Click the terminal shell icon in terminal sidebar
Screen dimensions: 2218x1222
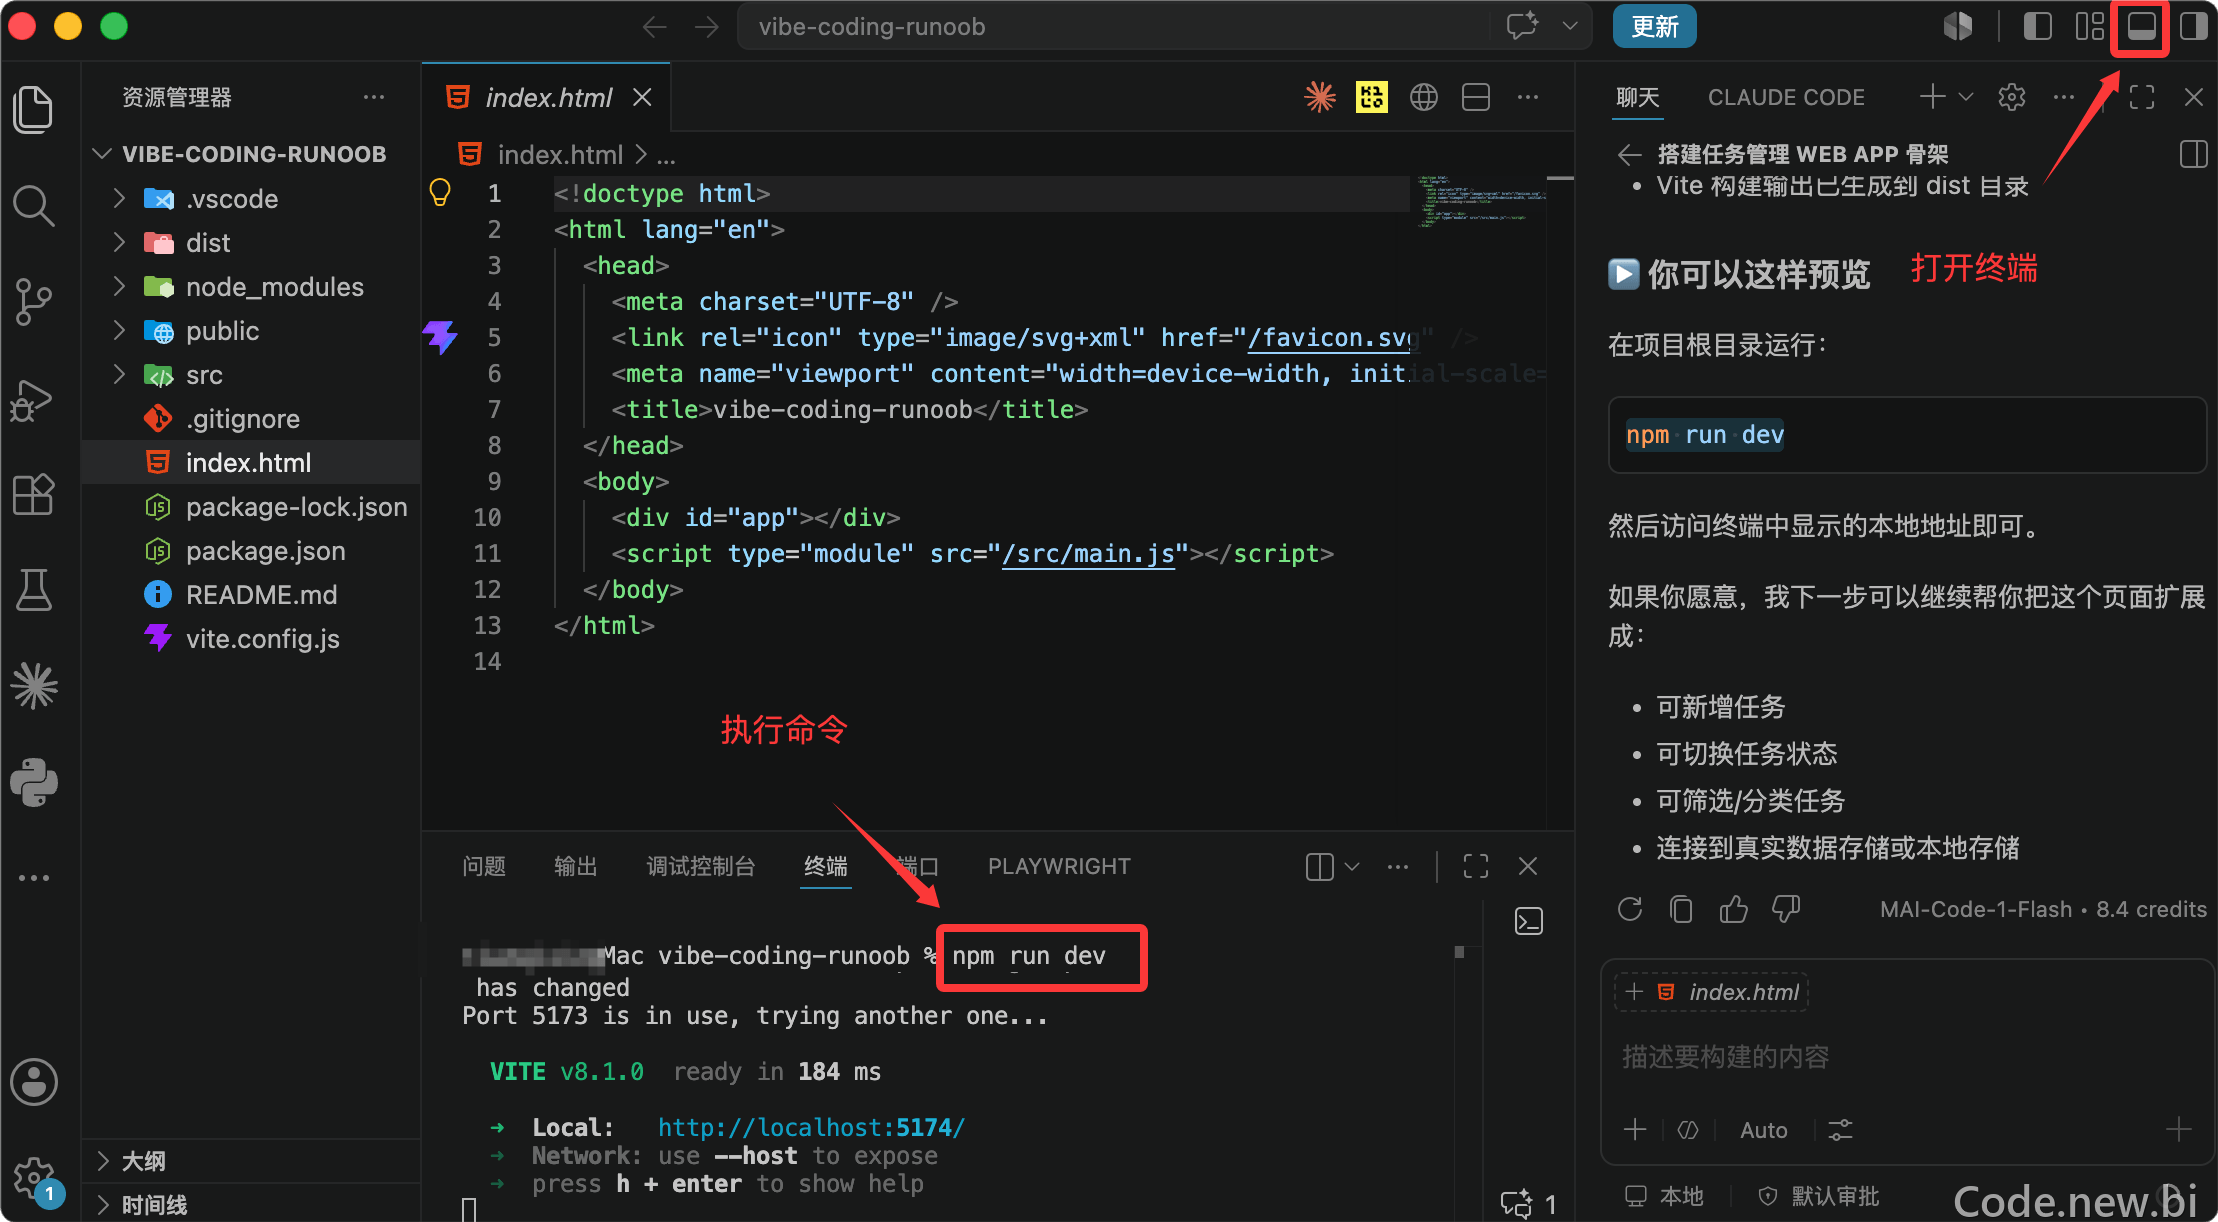[1529, 921]
